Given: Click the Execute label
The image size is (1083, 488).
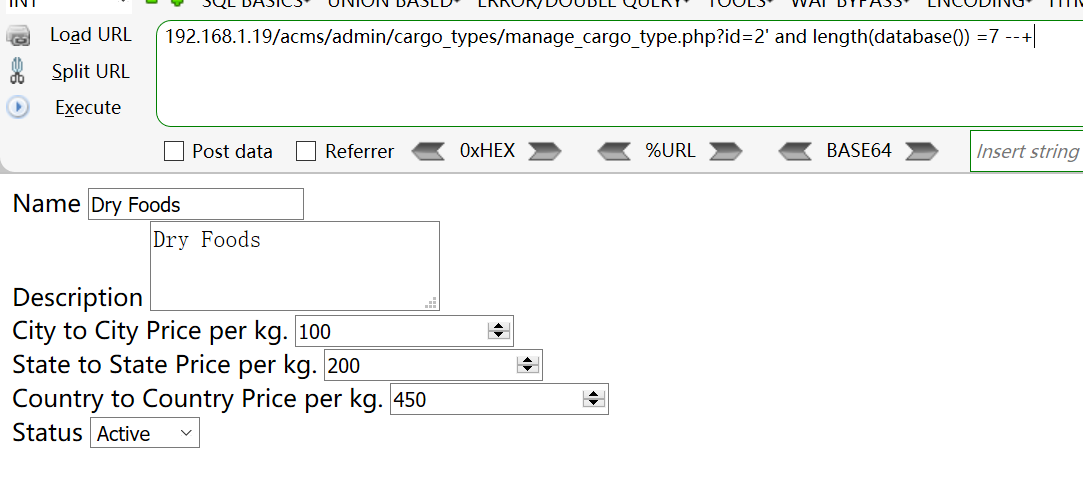Looking at the screenshot, I should pos(88,108).
